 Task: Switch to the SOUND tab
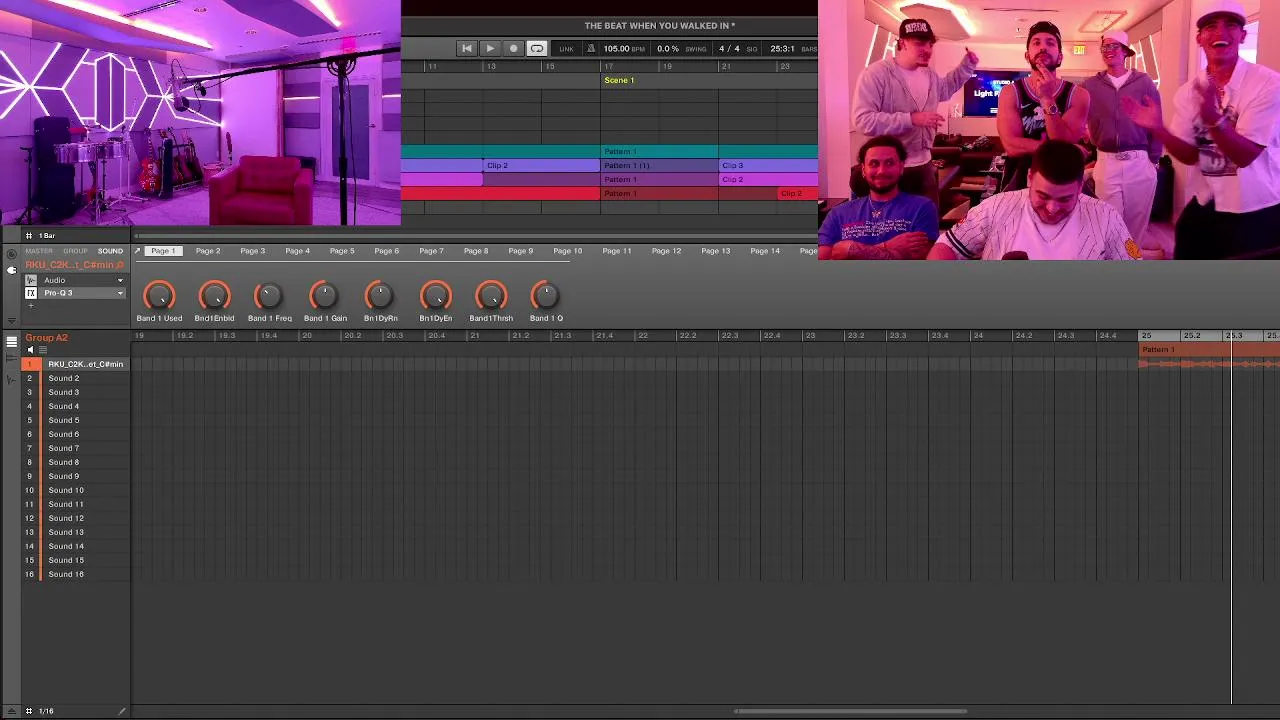(x=110, y=251)
